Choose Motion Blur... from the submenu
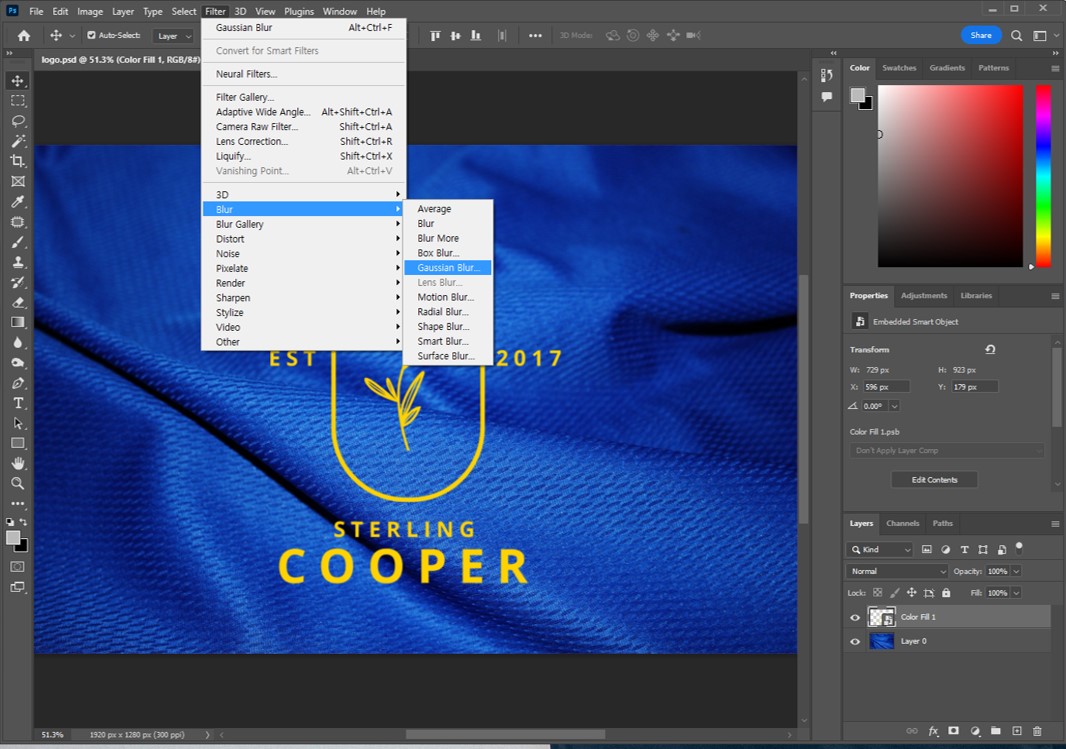1066x749 pixels. pos(448,297)
